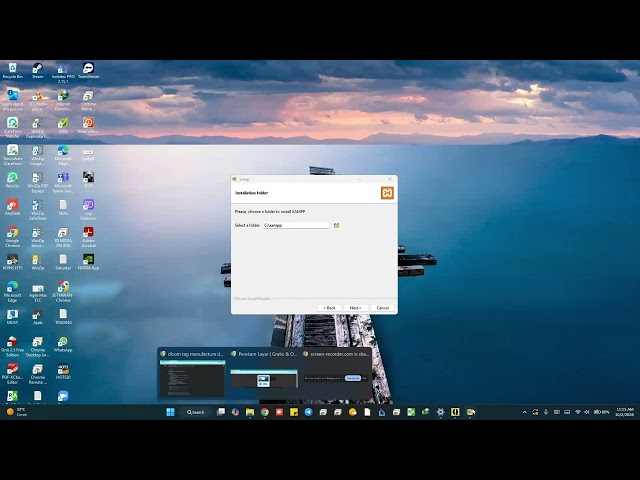
Task: Click the taskbar Search box
Action: click(x=196, y=412)
